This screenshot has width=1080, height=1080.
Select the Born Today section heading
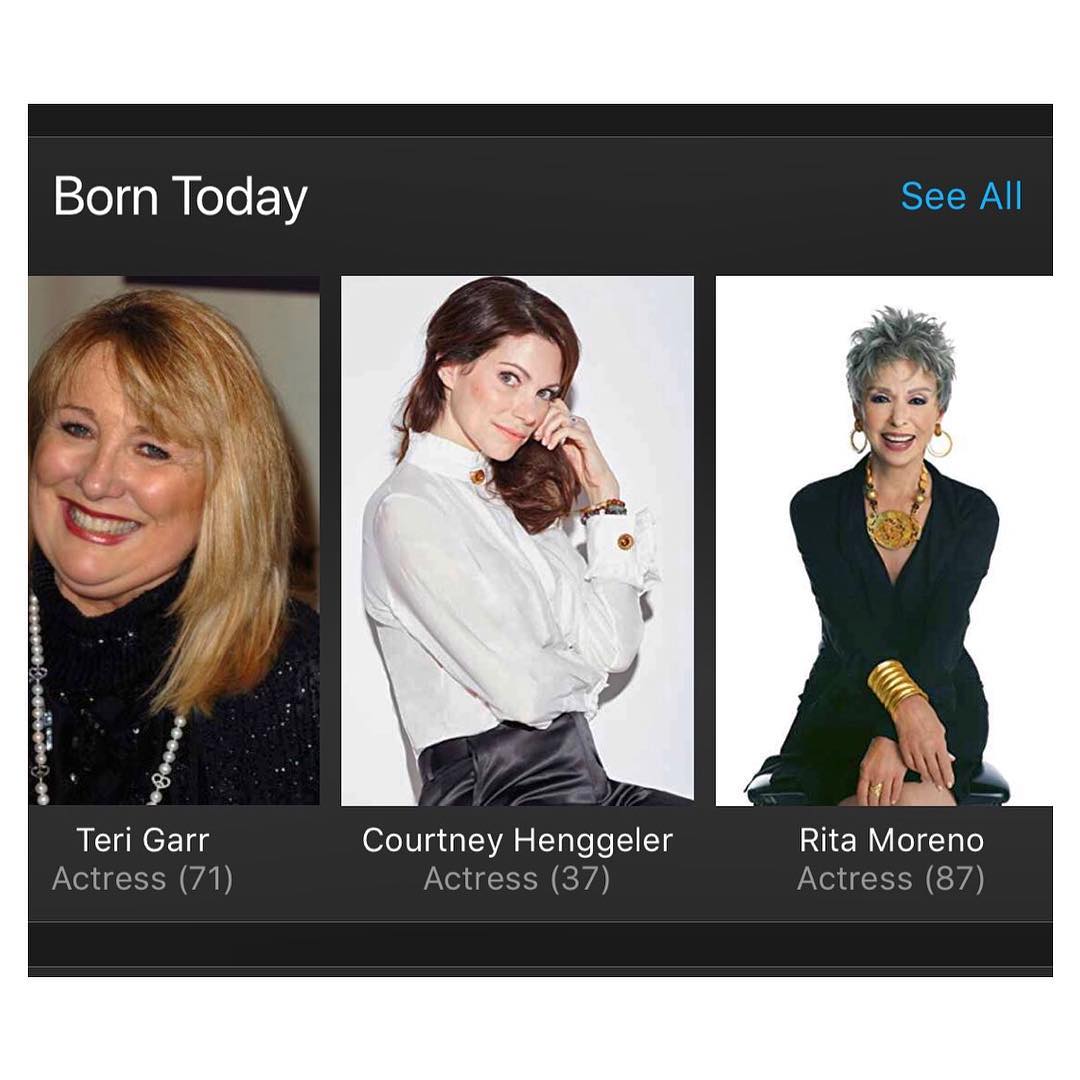[180, 197]
